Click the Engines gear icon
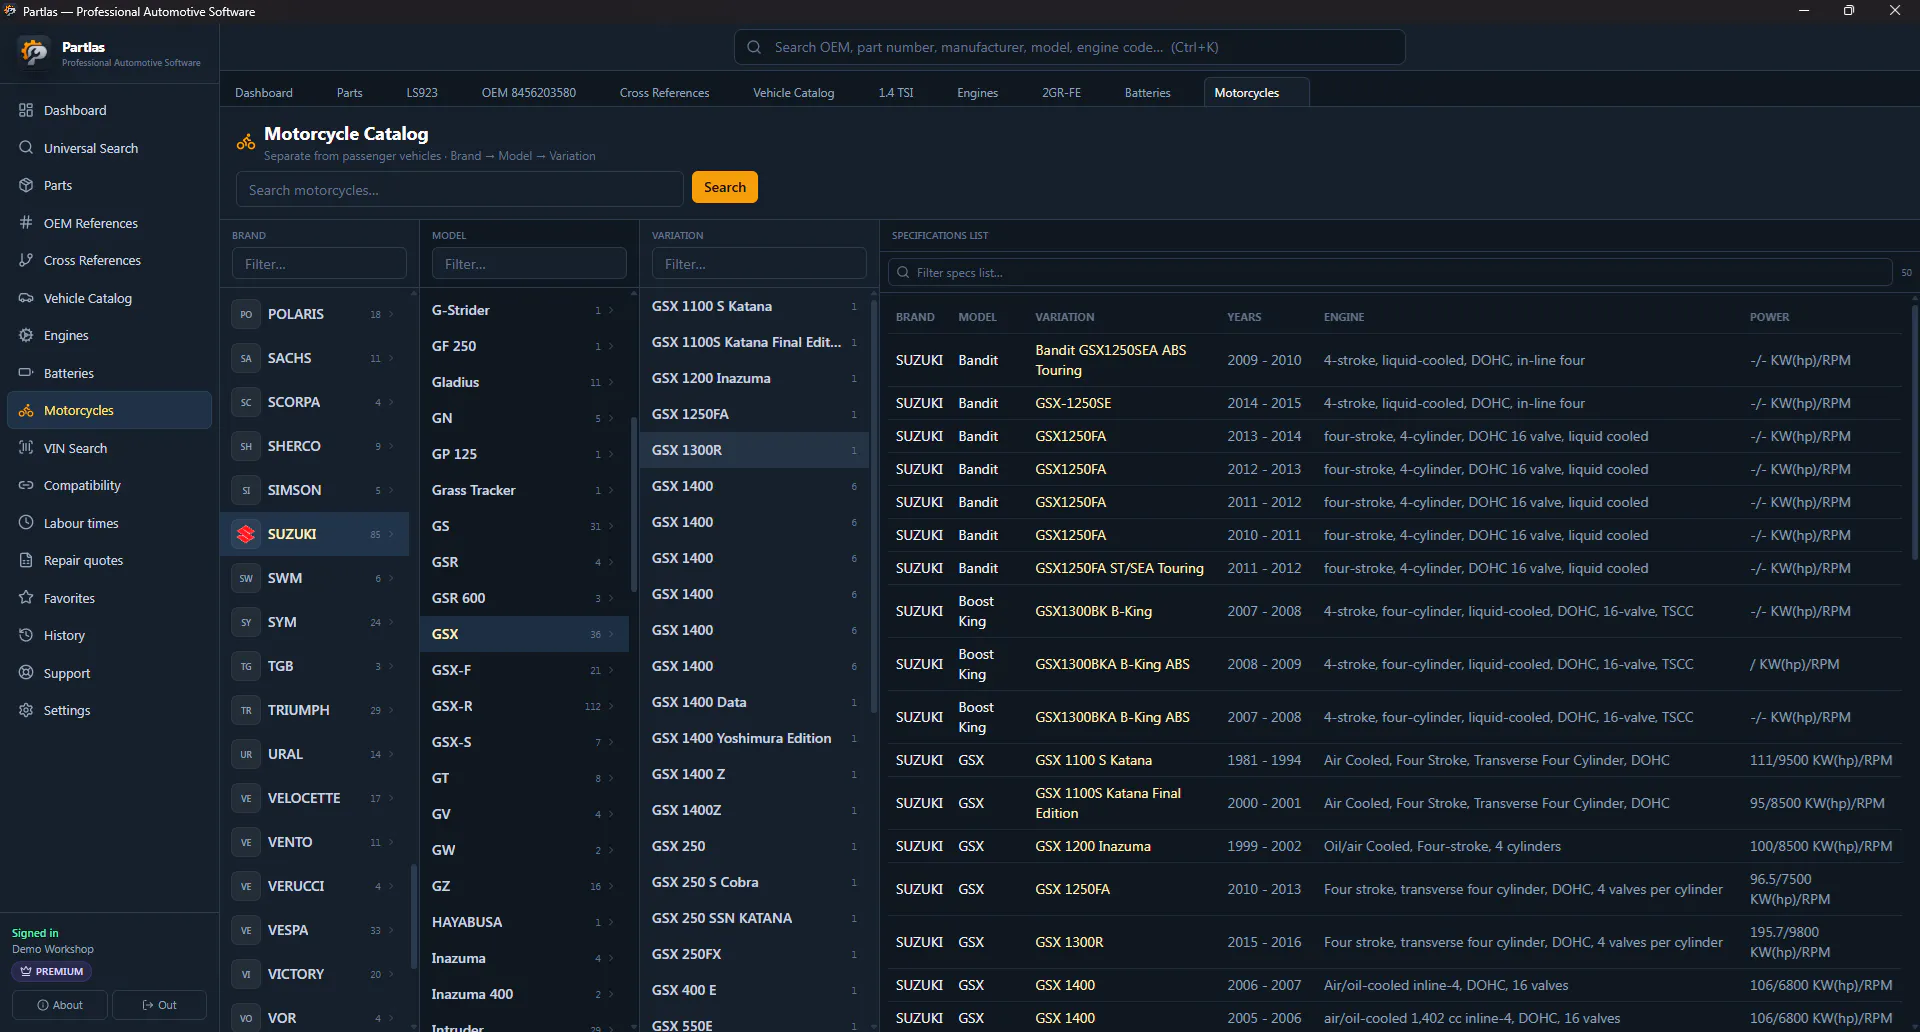The image size is (1920, 1032). (x=26, y=335)
